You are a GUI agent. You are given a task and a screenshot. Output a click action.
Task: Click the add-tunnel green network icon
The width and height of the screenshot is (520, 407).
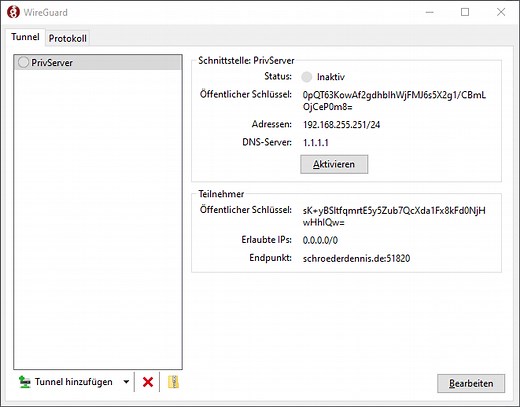point(24,382)
